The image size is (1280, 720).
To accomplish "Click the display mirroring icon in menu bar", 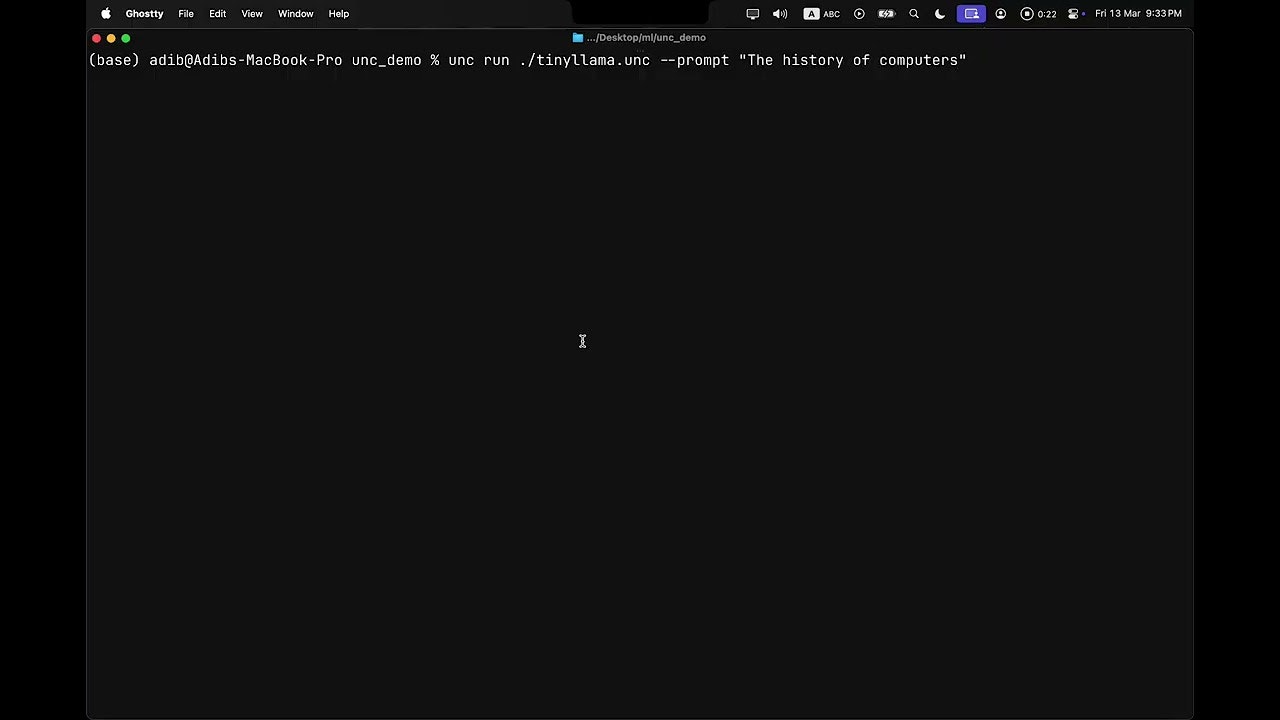I will [753, 14].
